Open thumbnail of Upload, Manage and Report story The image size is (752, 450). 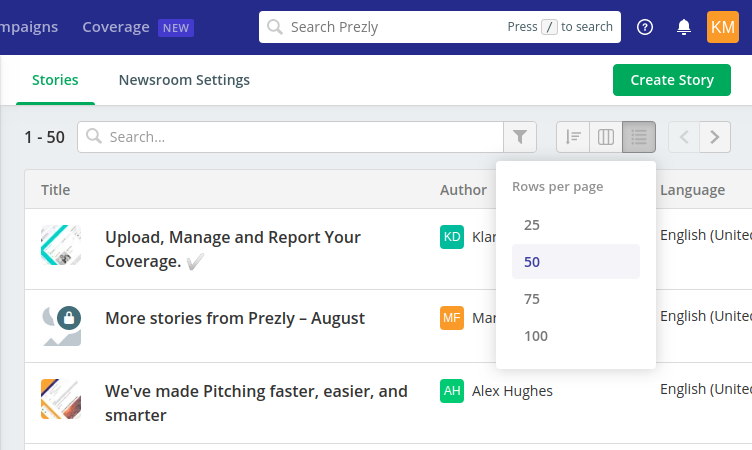(61, 245)
